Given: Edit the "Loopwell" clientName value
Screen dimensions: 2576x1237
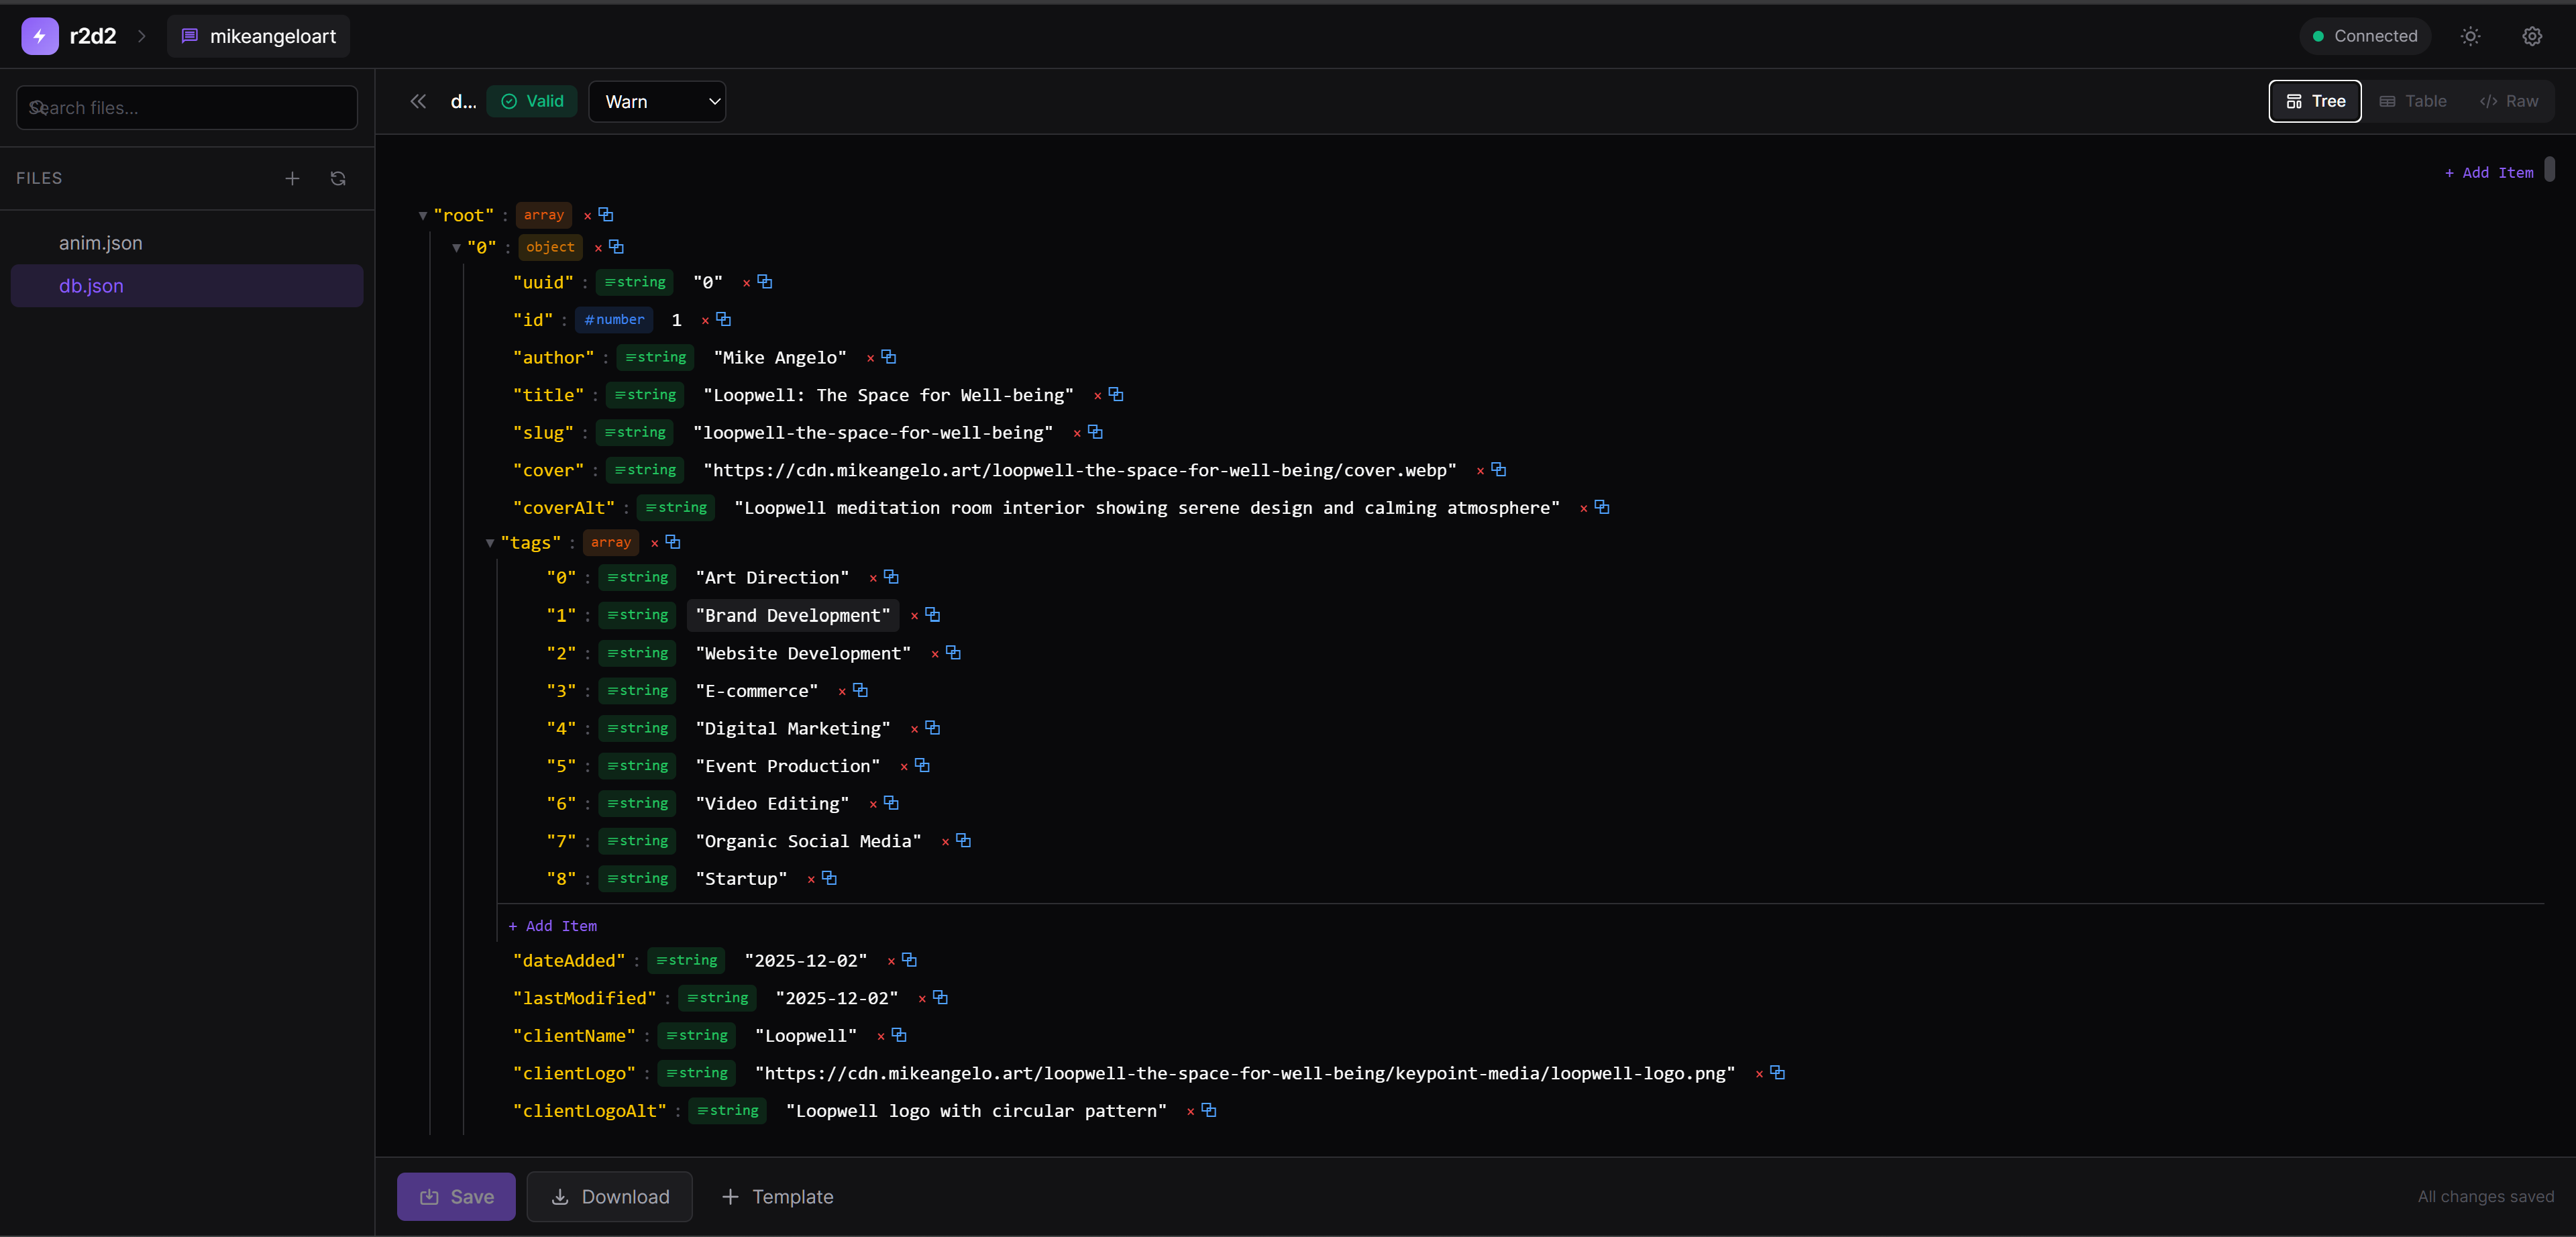Looking at the screenshot, I should [806, 1036].
